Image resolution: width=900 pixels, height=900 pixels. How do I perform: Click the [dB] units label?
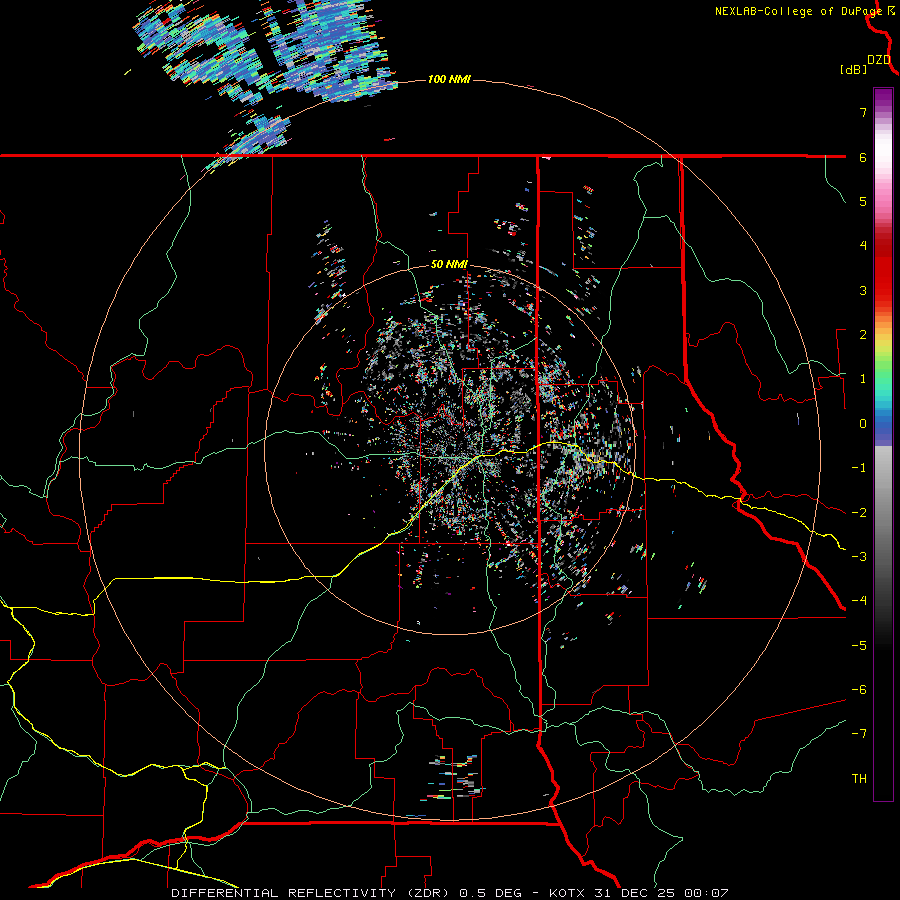[x=853, y=69]
